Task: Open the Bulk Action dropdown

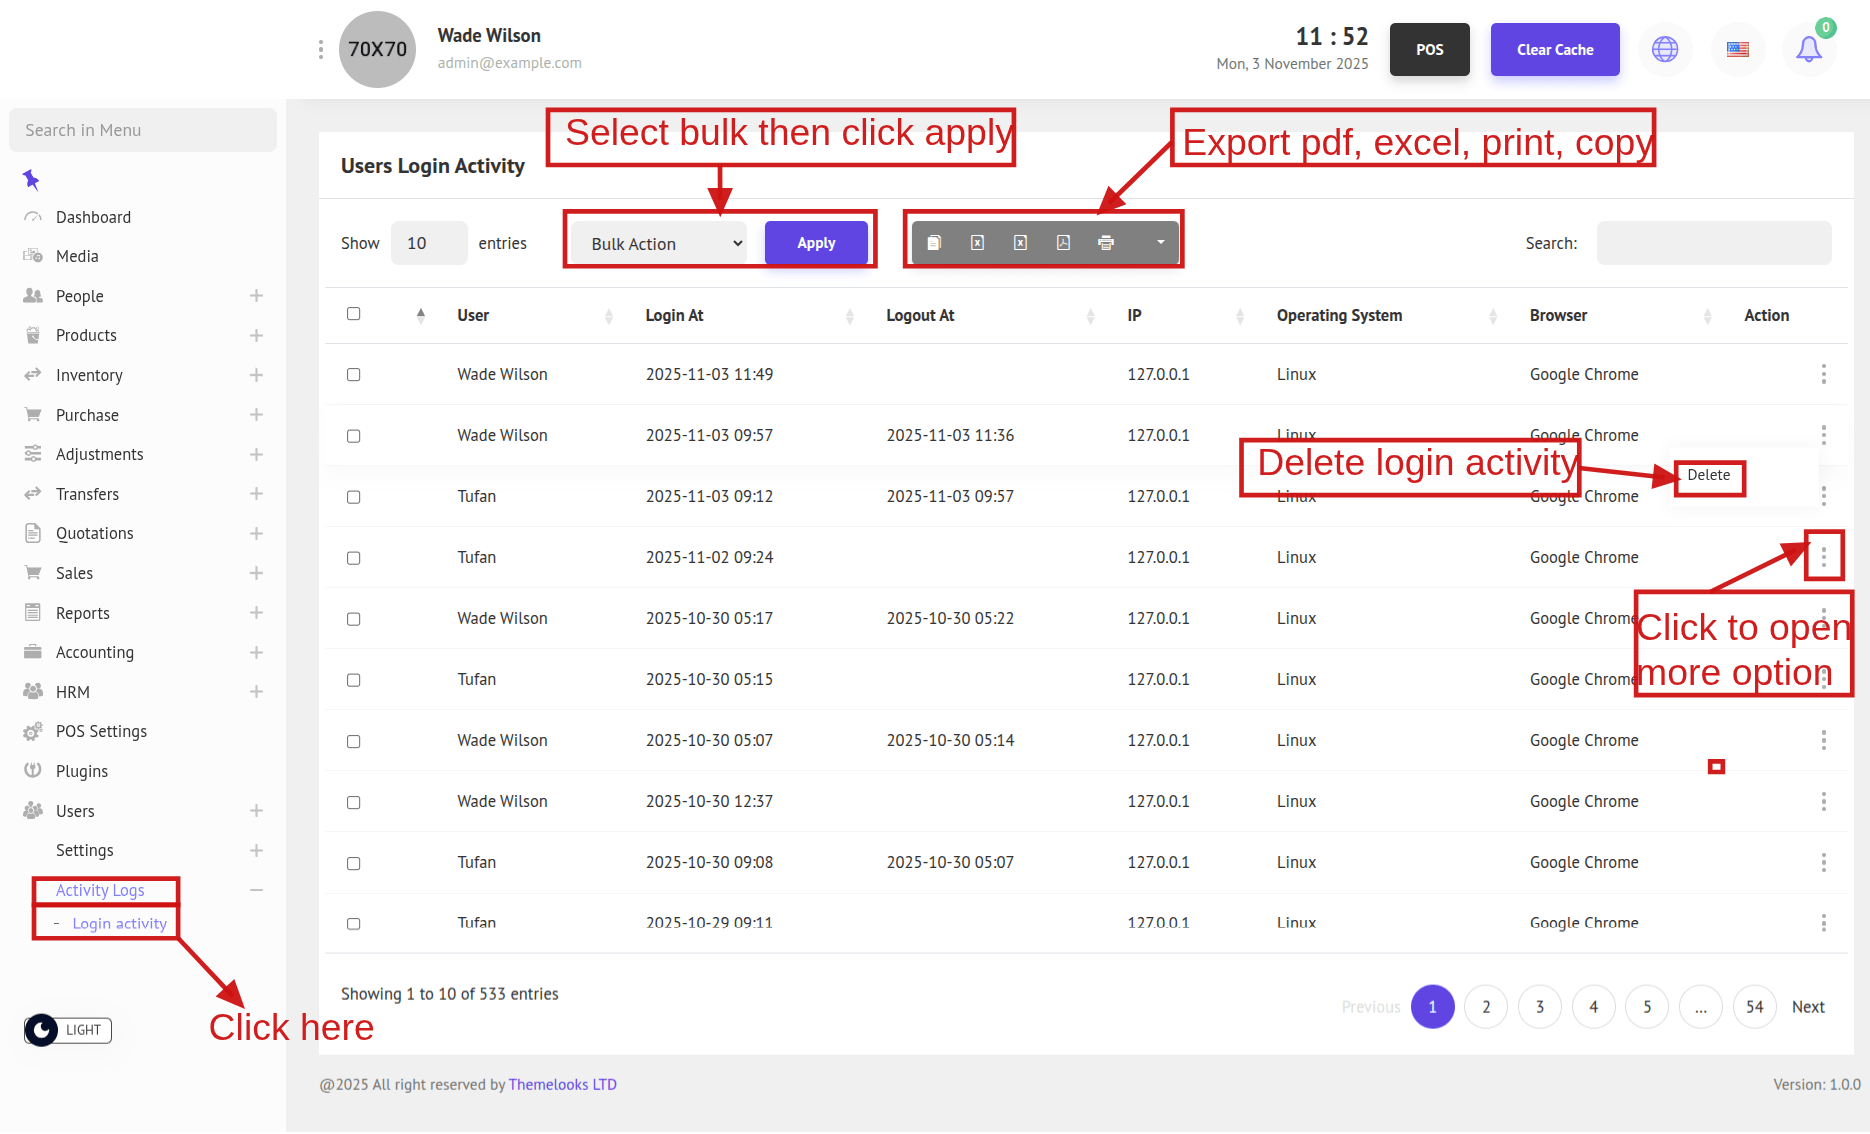Action: 663,244
